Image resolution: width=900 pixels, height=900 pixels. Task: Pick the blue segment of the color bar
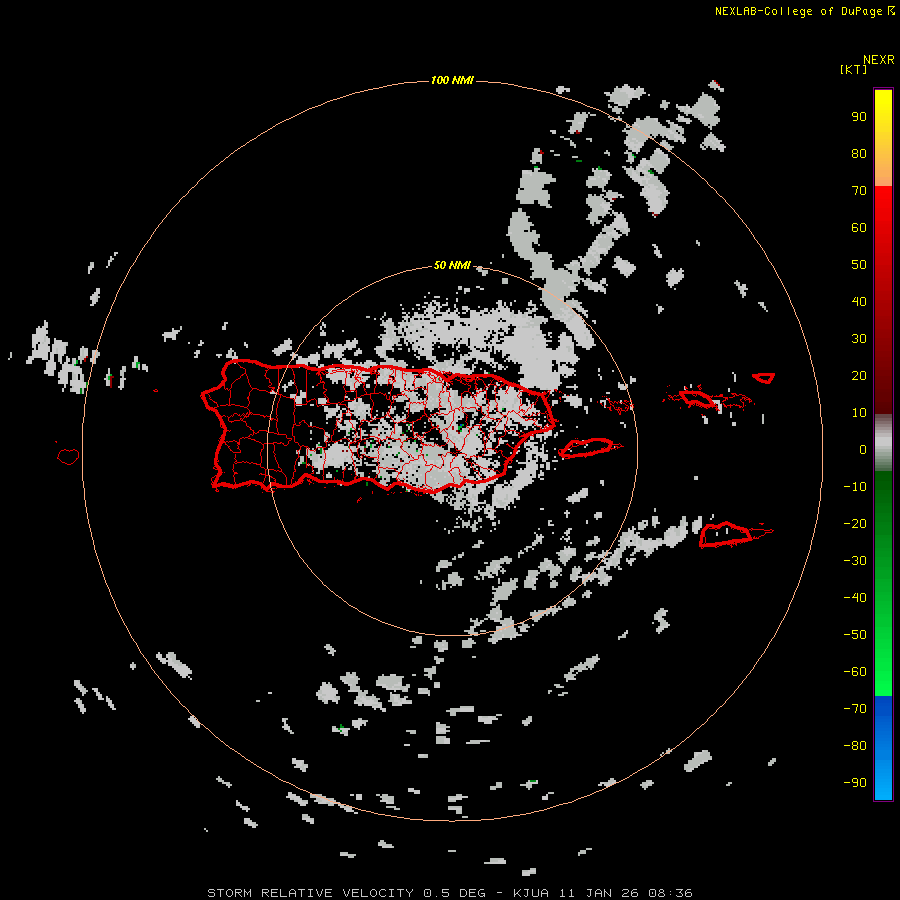[x=883, y=747]
